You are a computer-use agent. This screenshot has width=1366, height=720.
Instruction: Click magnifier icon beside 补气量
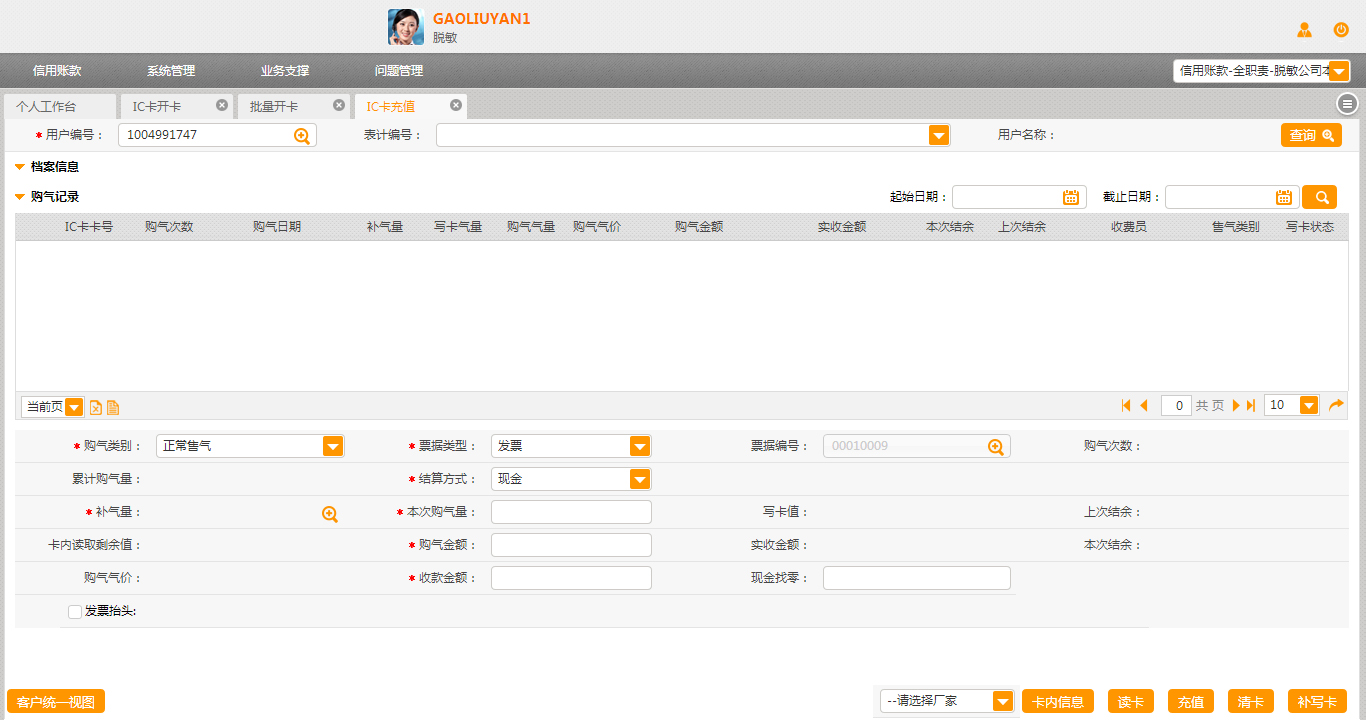(x=330, y=514)
